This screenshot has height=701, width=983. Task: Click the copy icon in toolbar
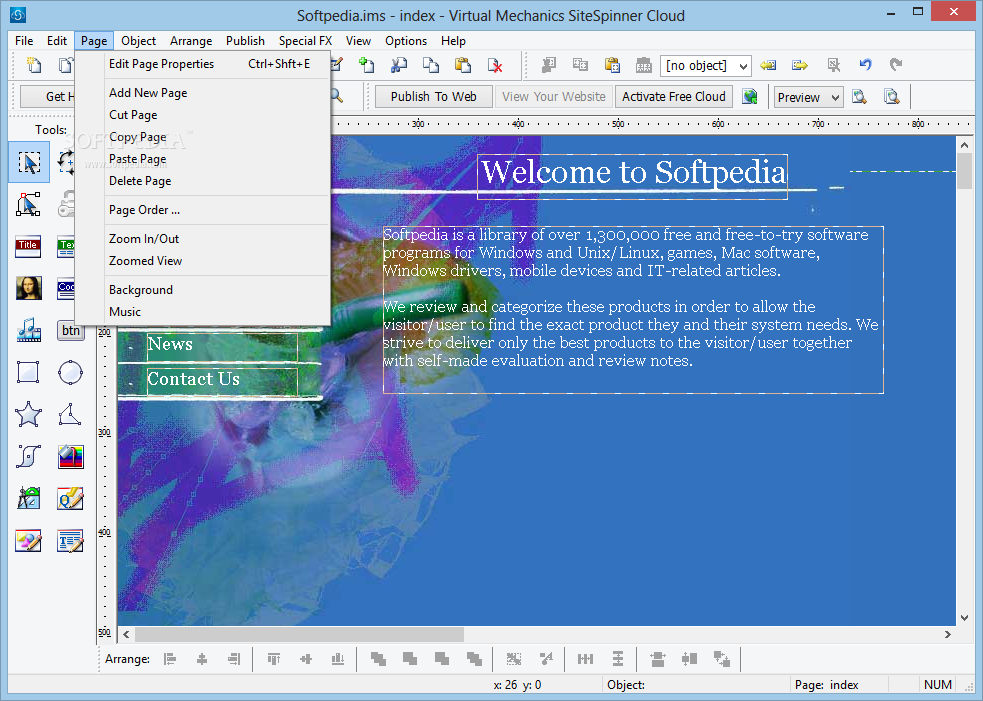tap(431, 65)
